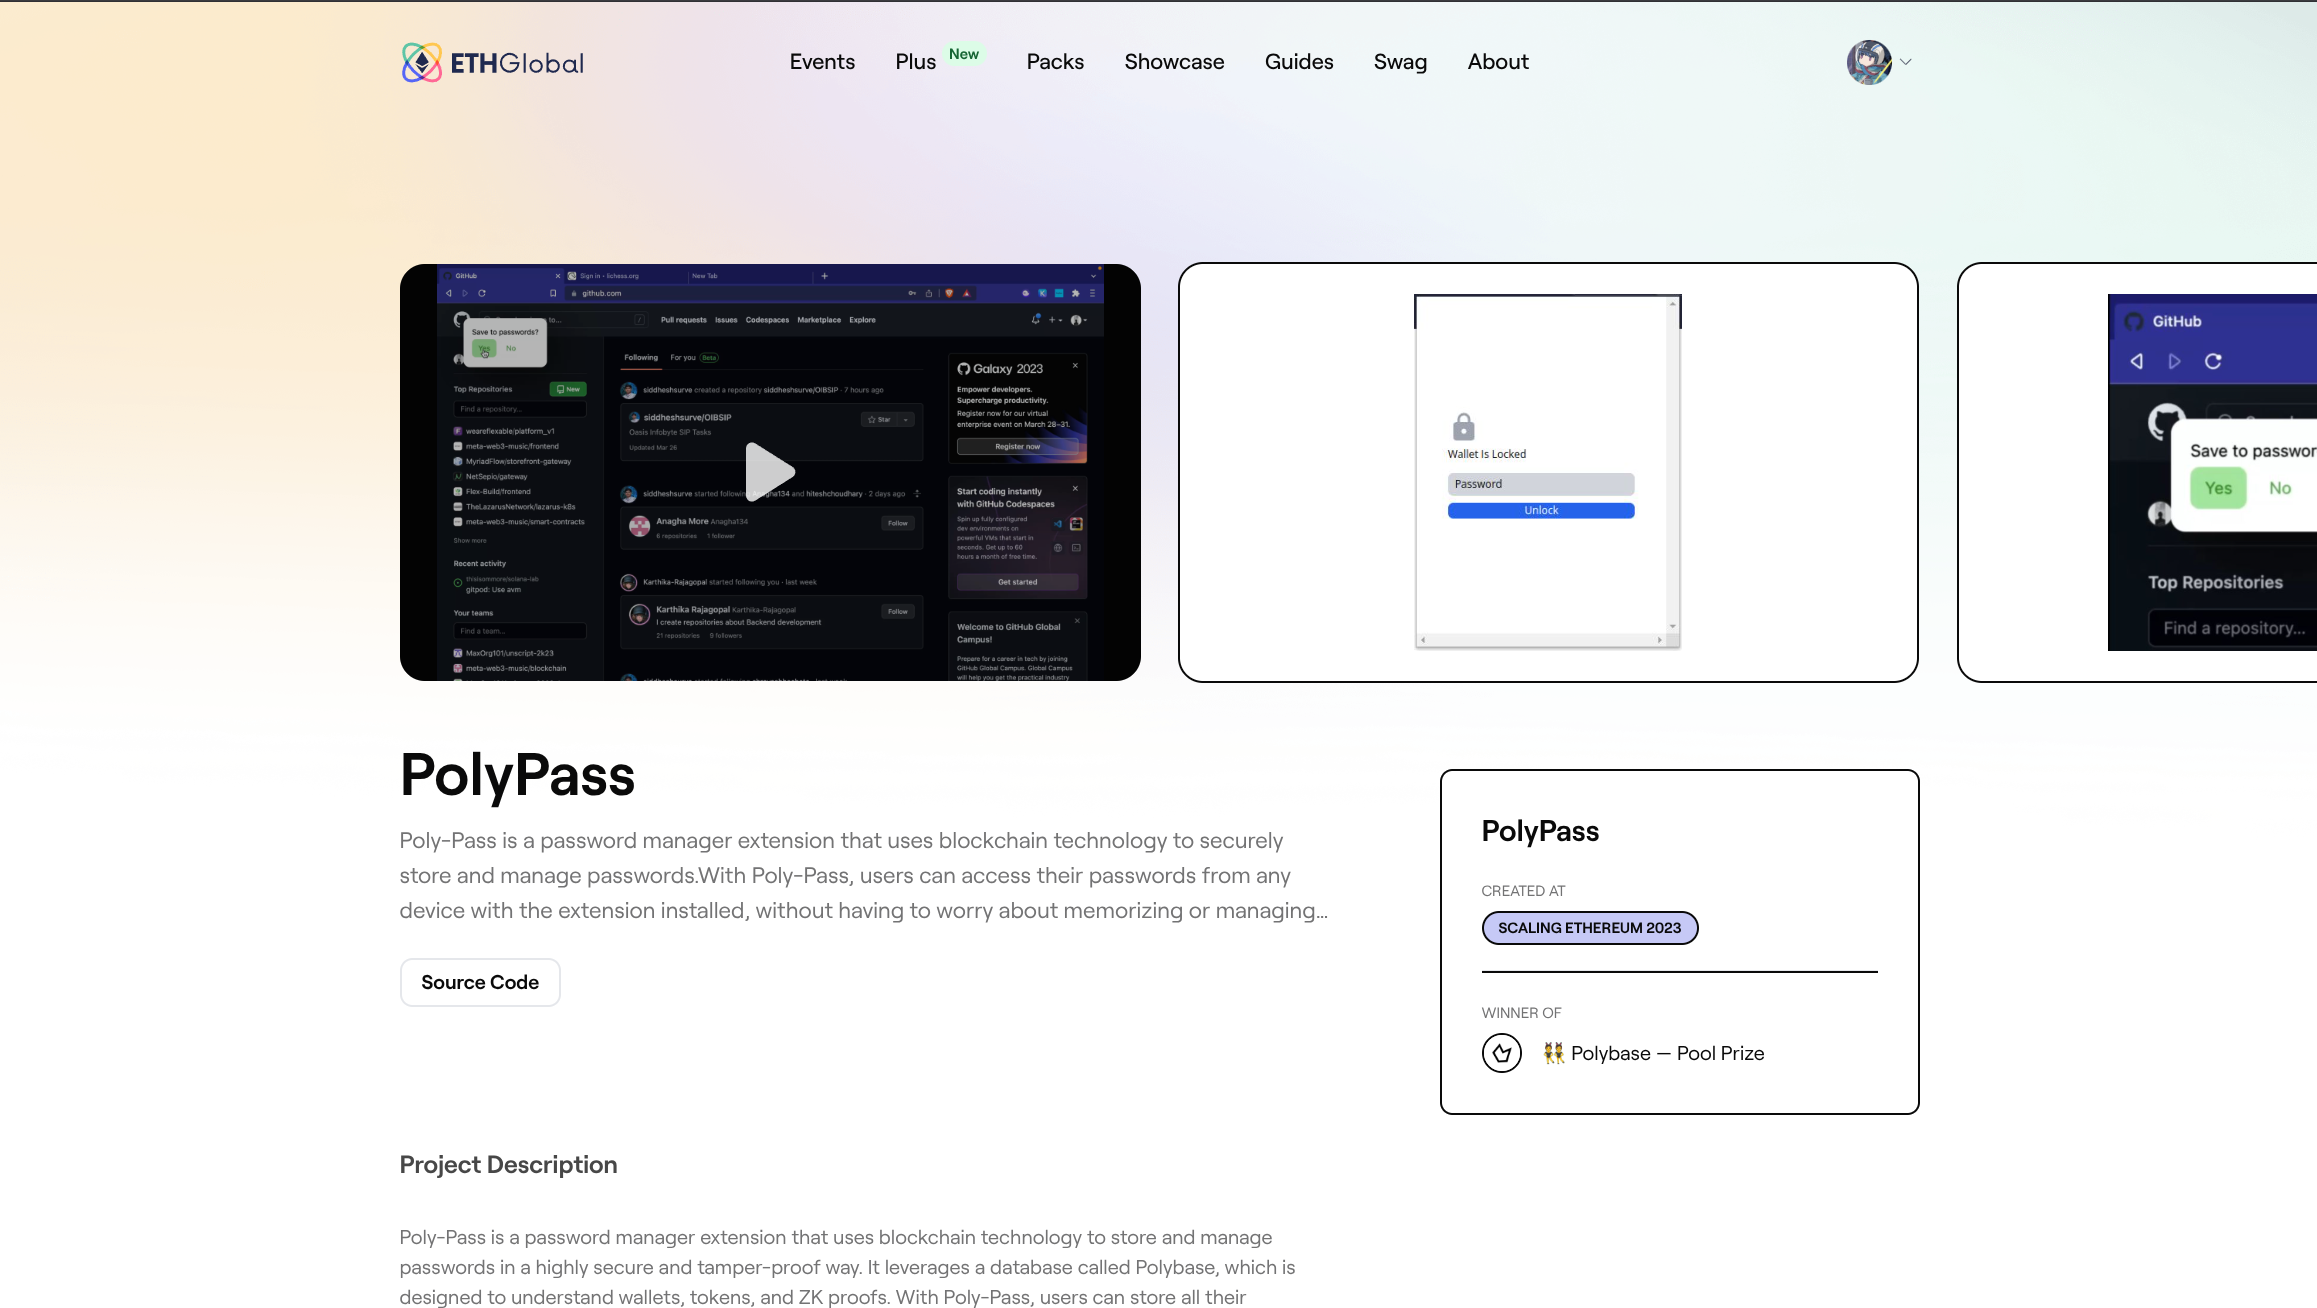The image size is (2317, 1308).
Task: Open the Showcase navigation item
Action: tap(1174, 61)
